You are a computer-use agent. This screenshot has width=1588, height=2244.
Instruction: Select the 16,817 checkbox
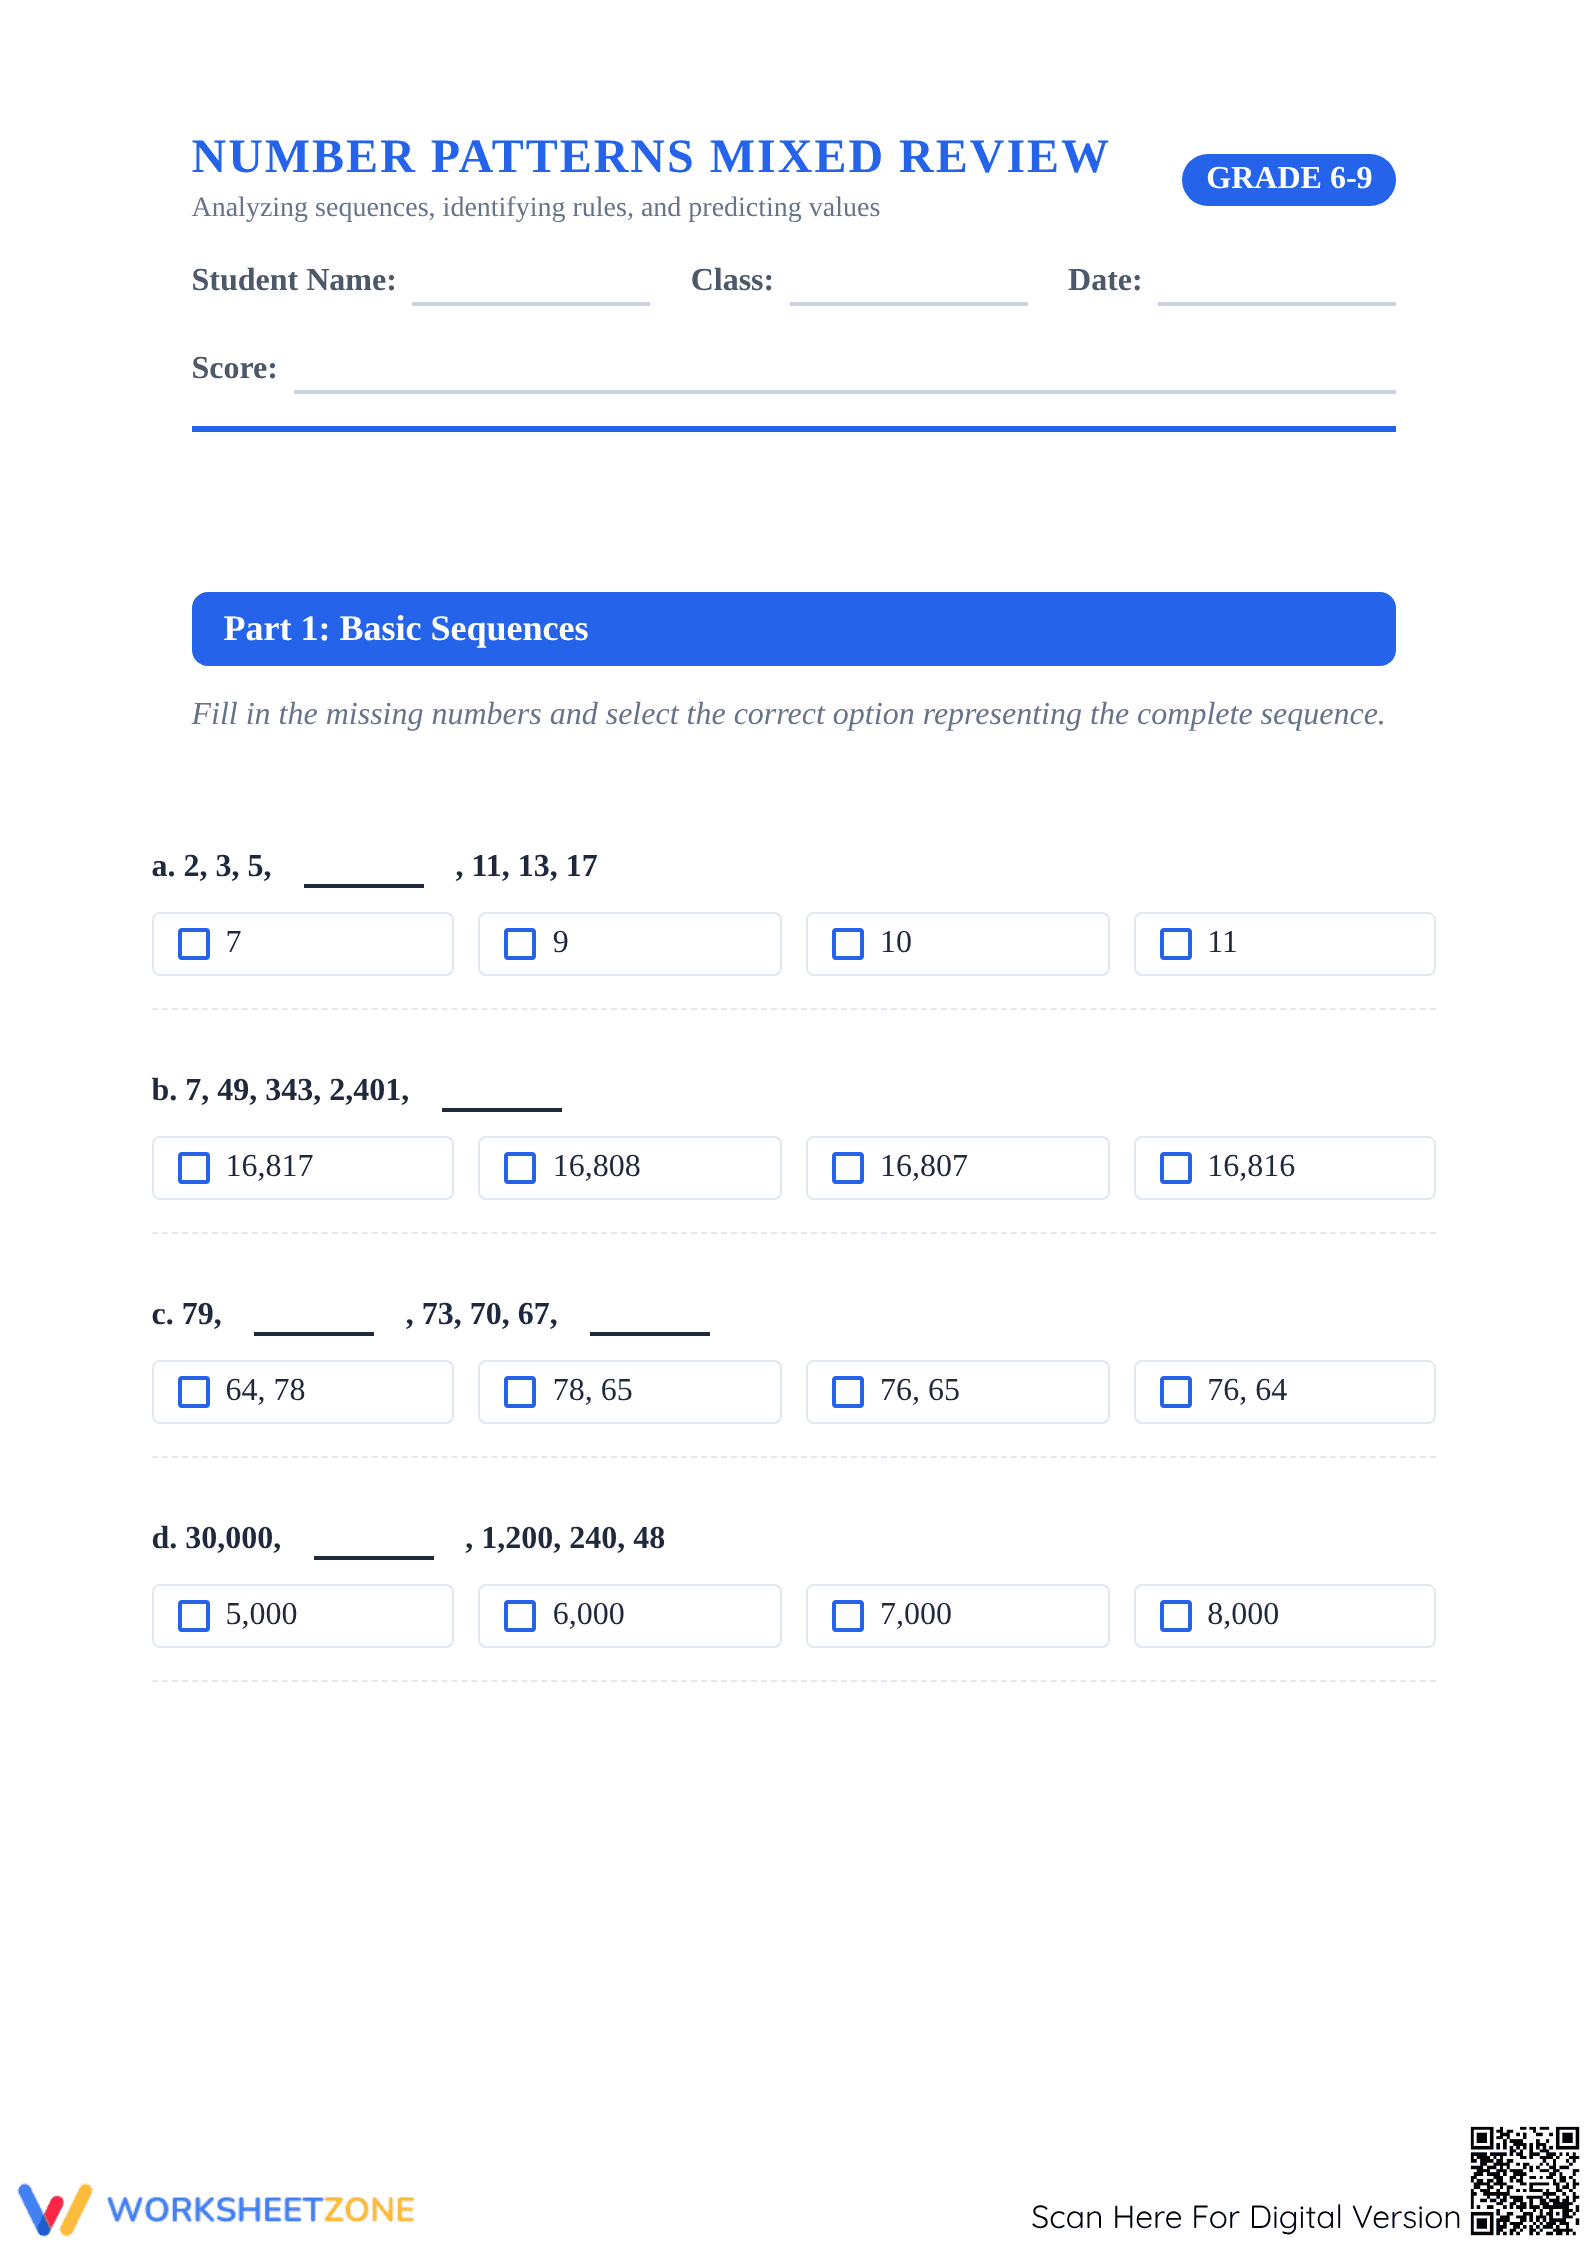pyautogui.click(x=194, y=1168)
